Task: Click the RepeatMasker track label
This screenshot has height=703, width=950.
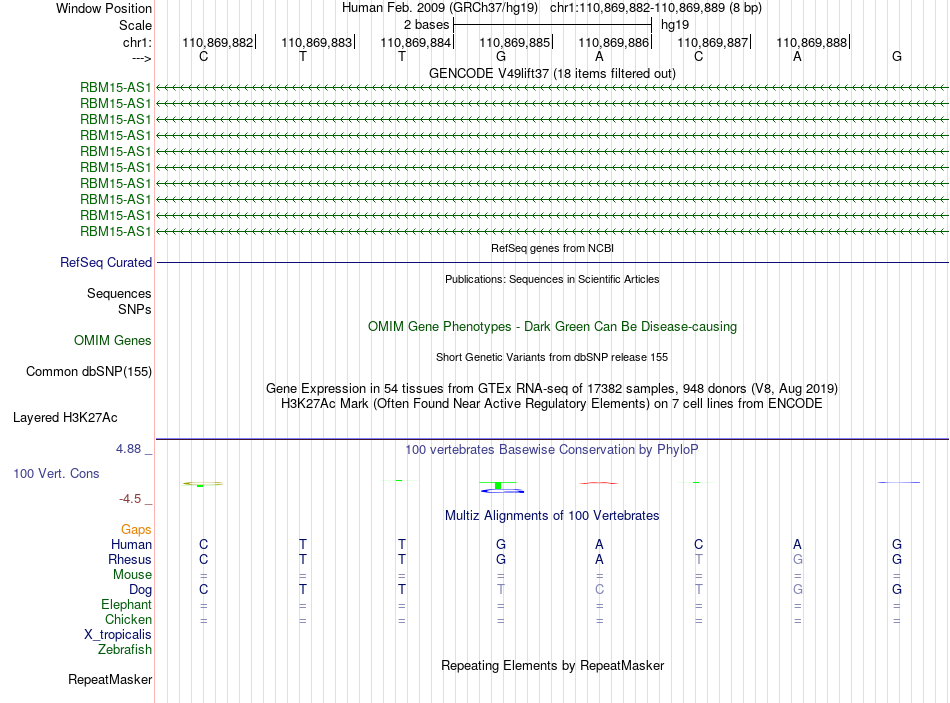Action: tap(110, 679)
